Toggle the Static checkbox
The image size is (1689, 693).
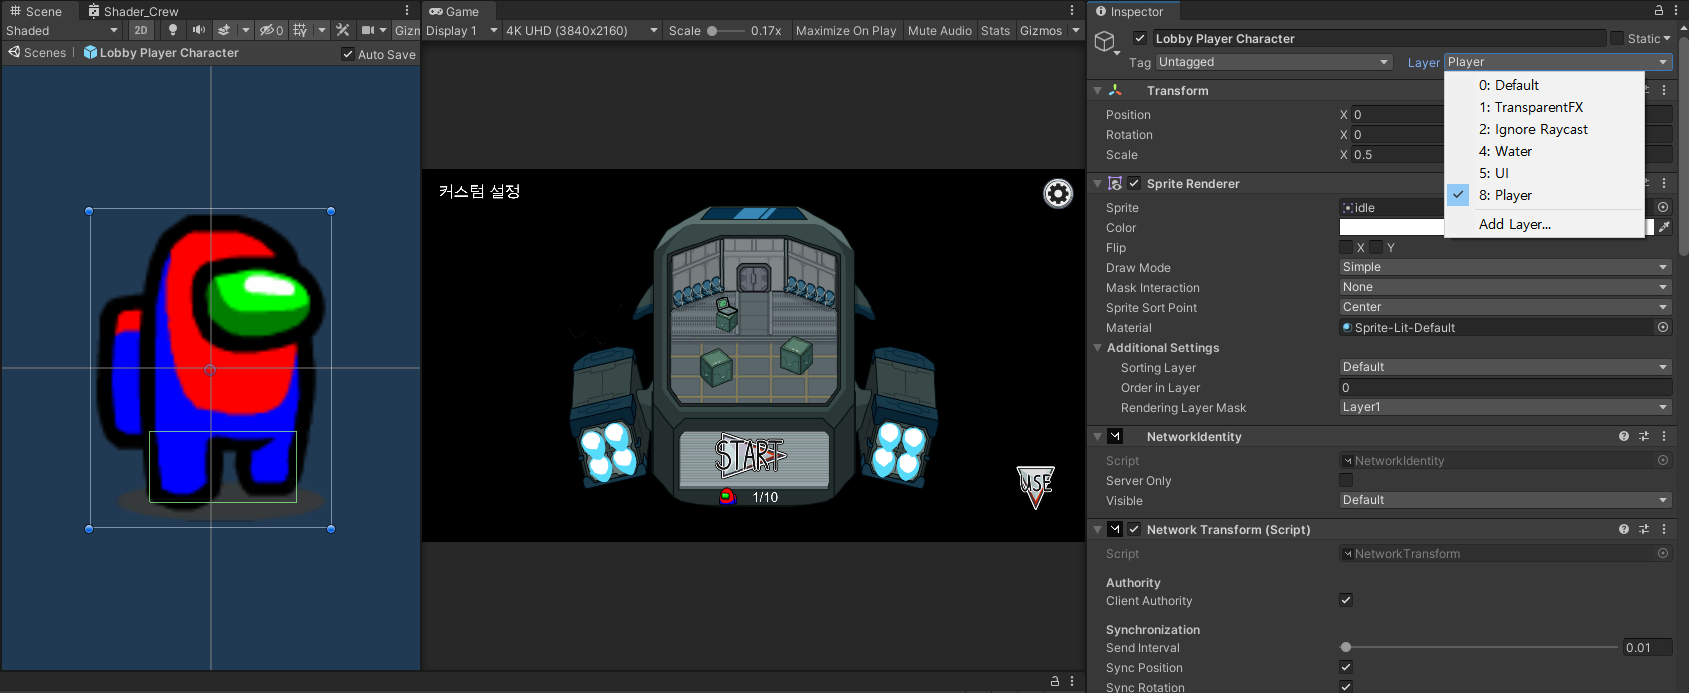(x=1617, y=38)
